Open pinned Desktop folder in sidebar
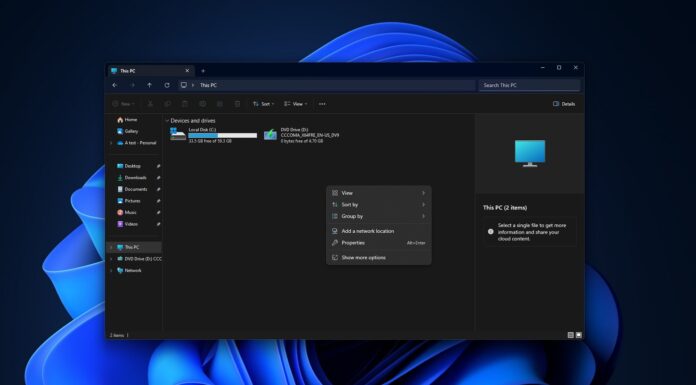The height and width of the screenshot is (385, 696). (x=133, y=166)
